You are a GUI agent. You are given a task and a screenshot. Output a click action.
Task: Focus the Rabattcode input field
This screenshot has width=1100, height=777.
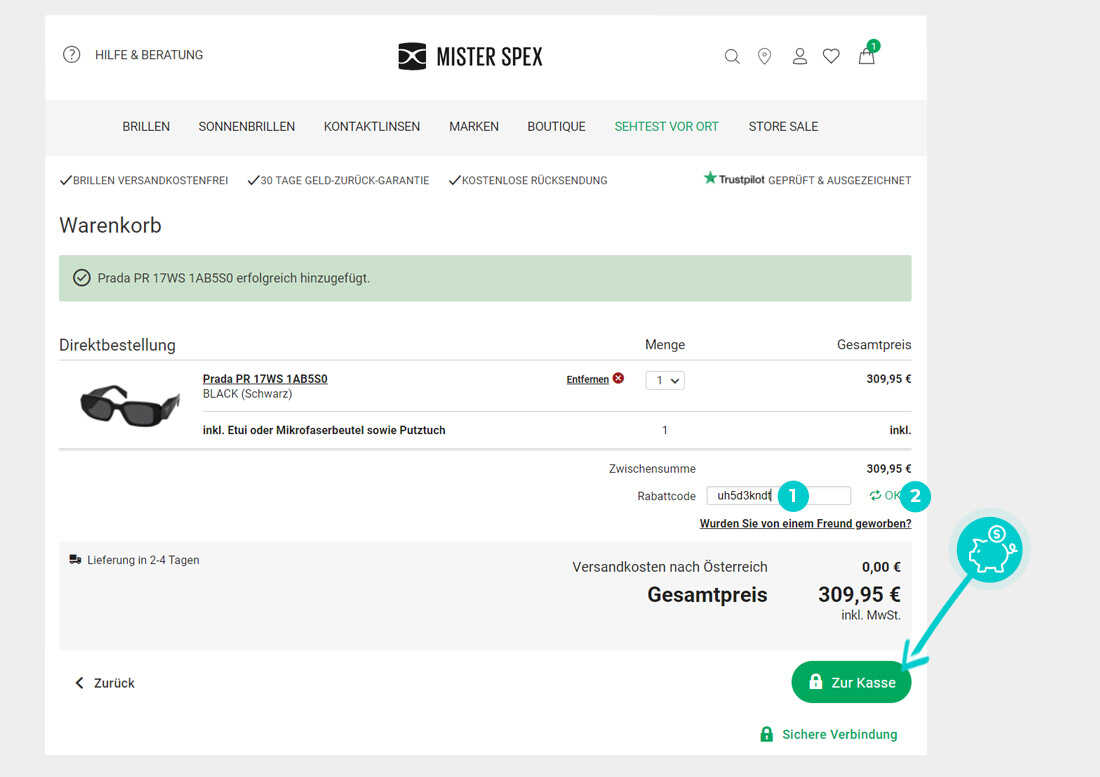coord(779,496)
